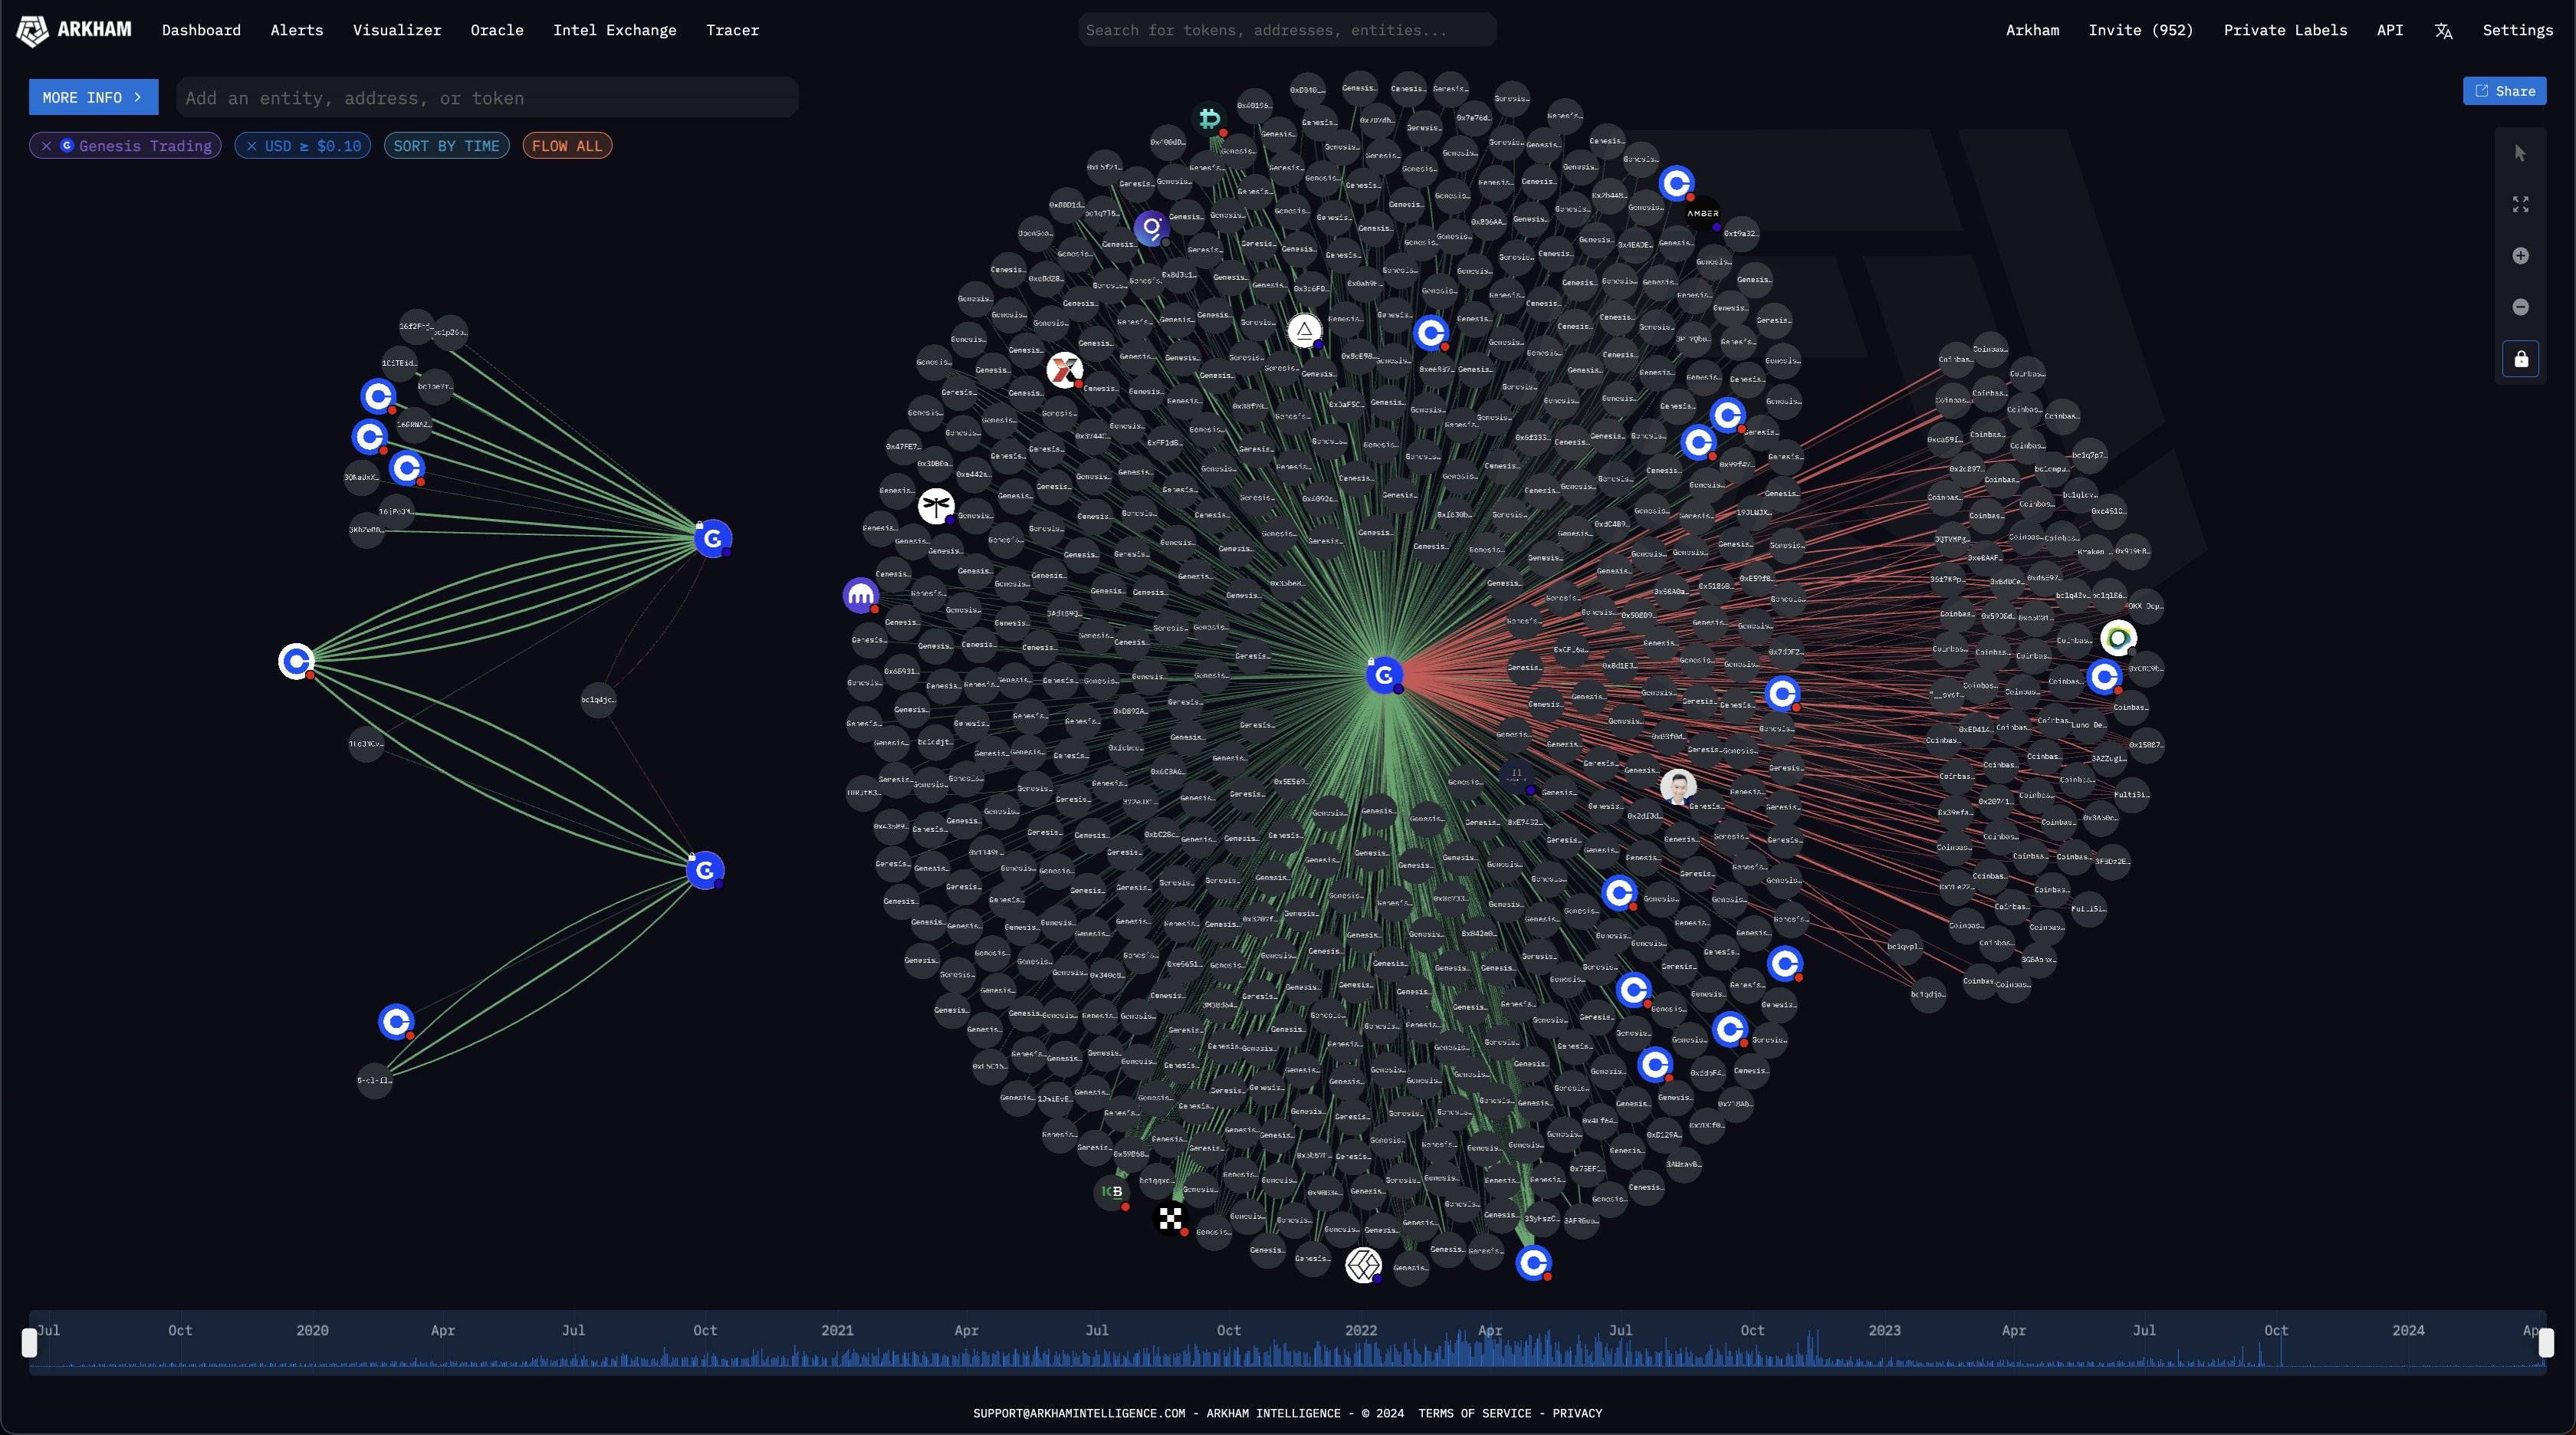Select the green KB logo node
Image resolution: width=2576 pixels, height=1435 pixels.
coord(1112,1191)
